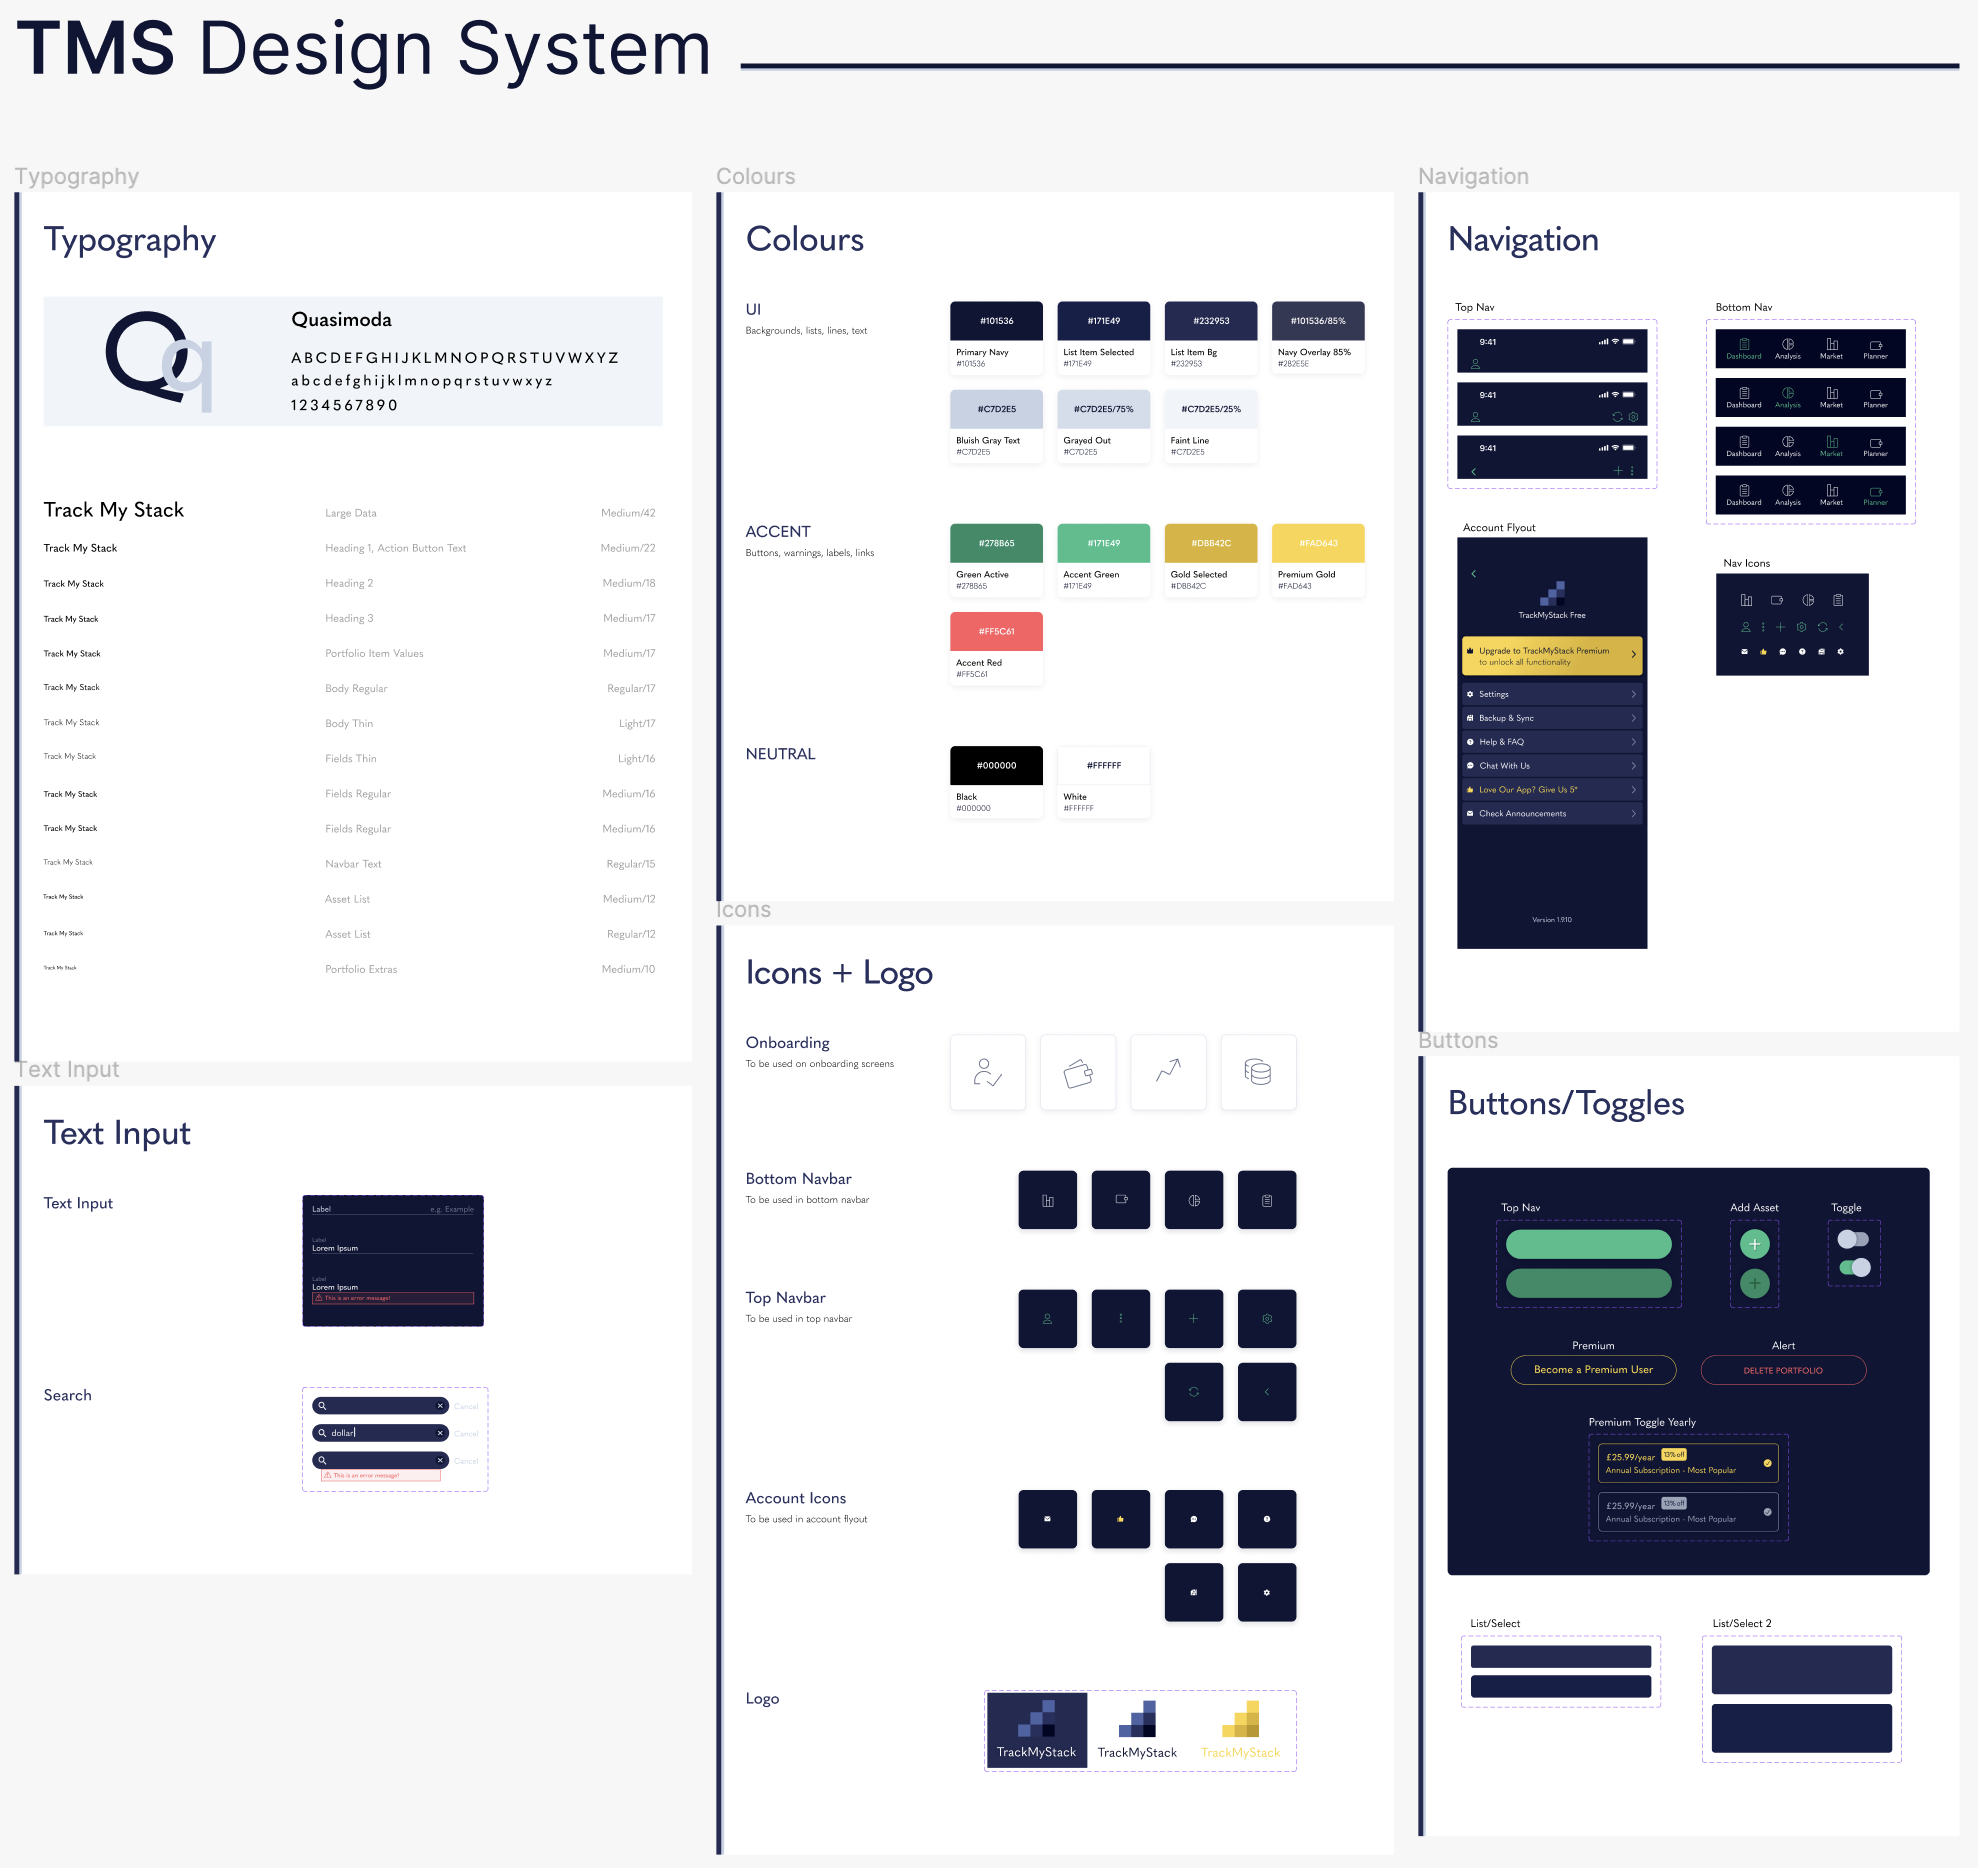Click the highlighted green Dashboard tab in Bottom Nav
Screen dimensions: 1978x1868
[1744, 349]
